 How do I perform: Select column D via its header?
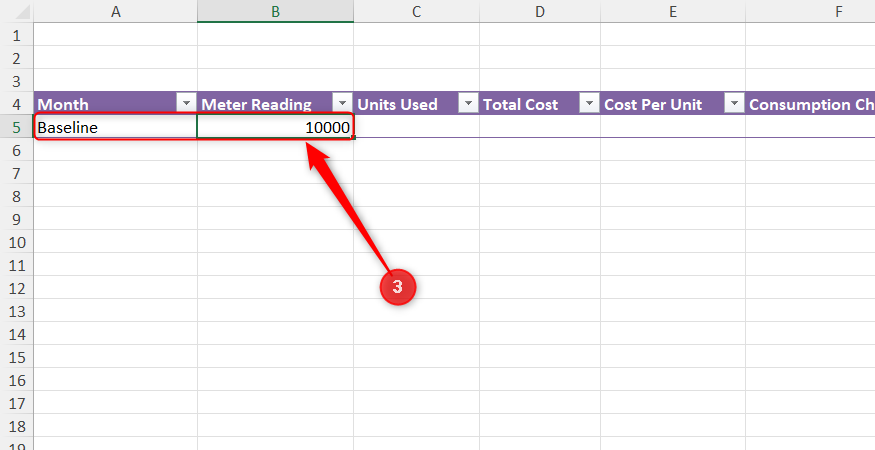pos(540,11)
